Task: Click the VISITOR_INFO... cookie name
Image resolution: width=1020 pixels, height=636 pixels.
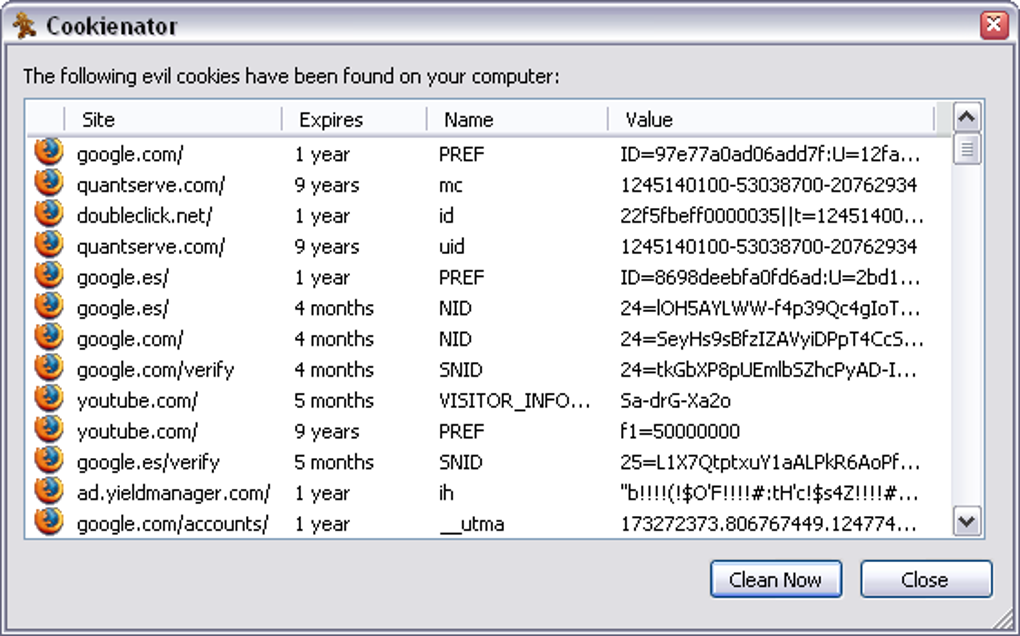Action: (515, 401)
